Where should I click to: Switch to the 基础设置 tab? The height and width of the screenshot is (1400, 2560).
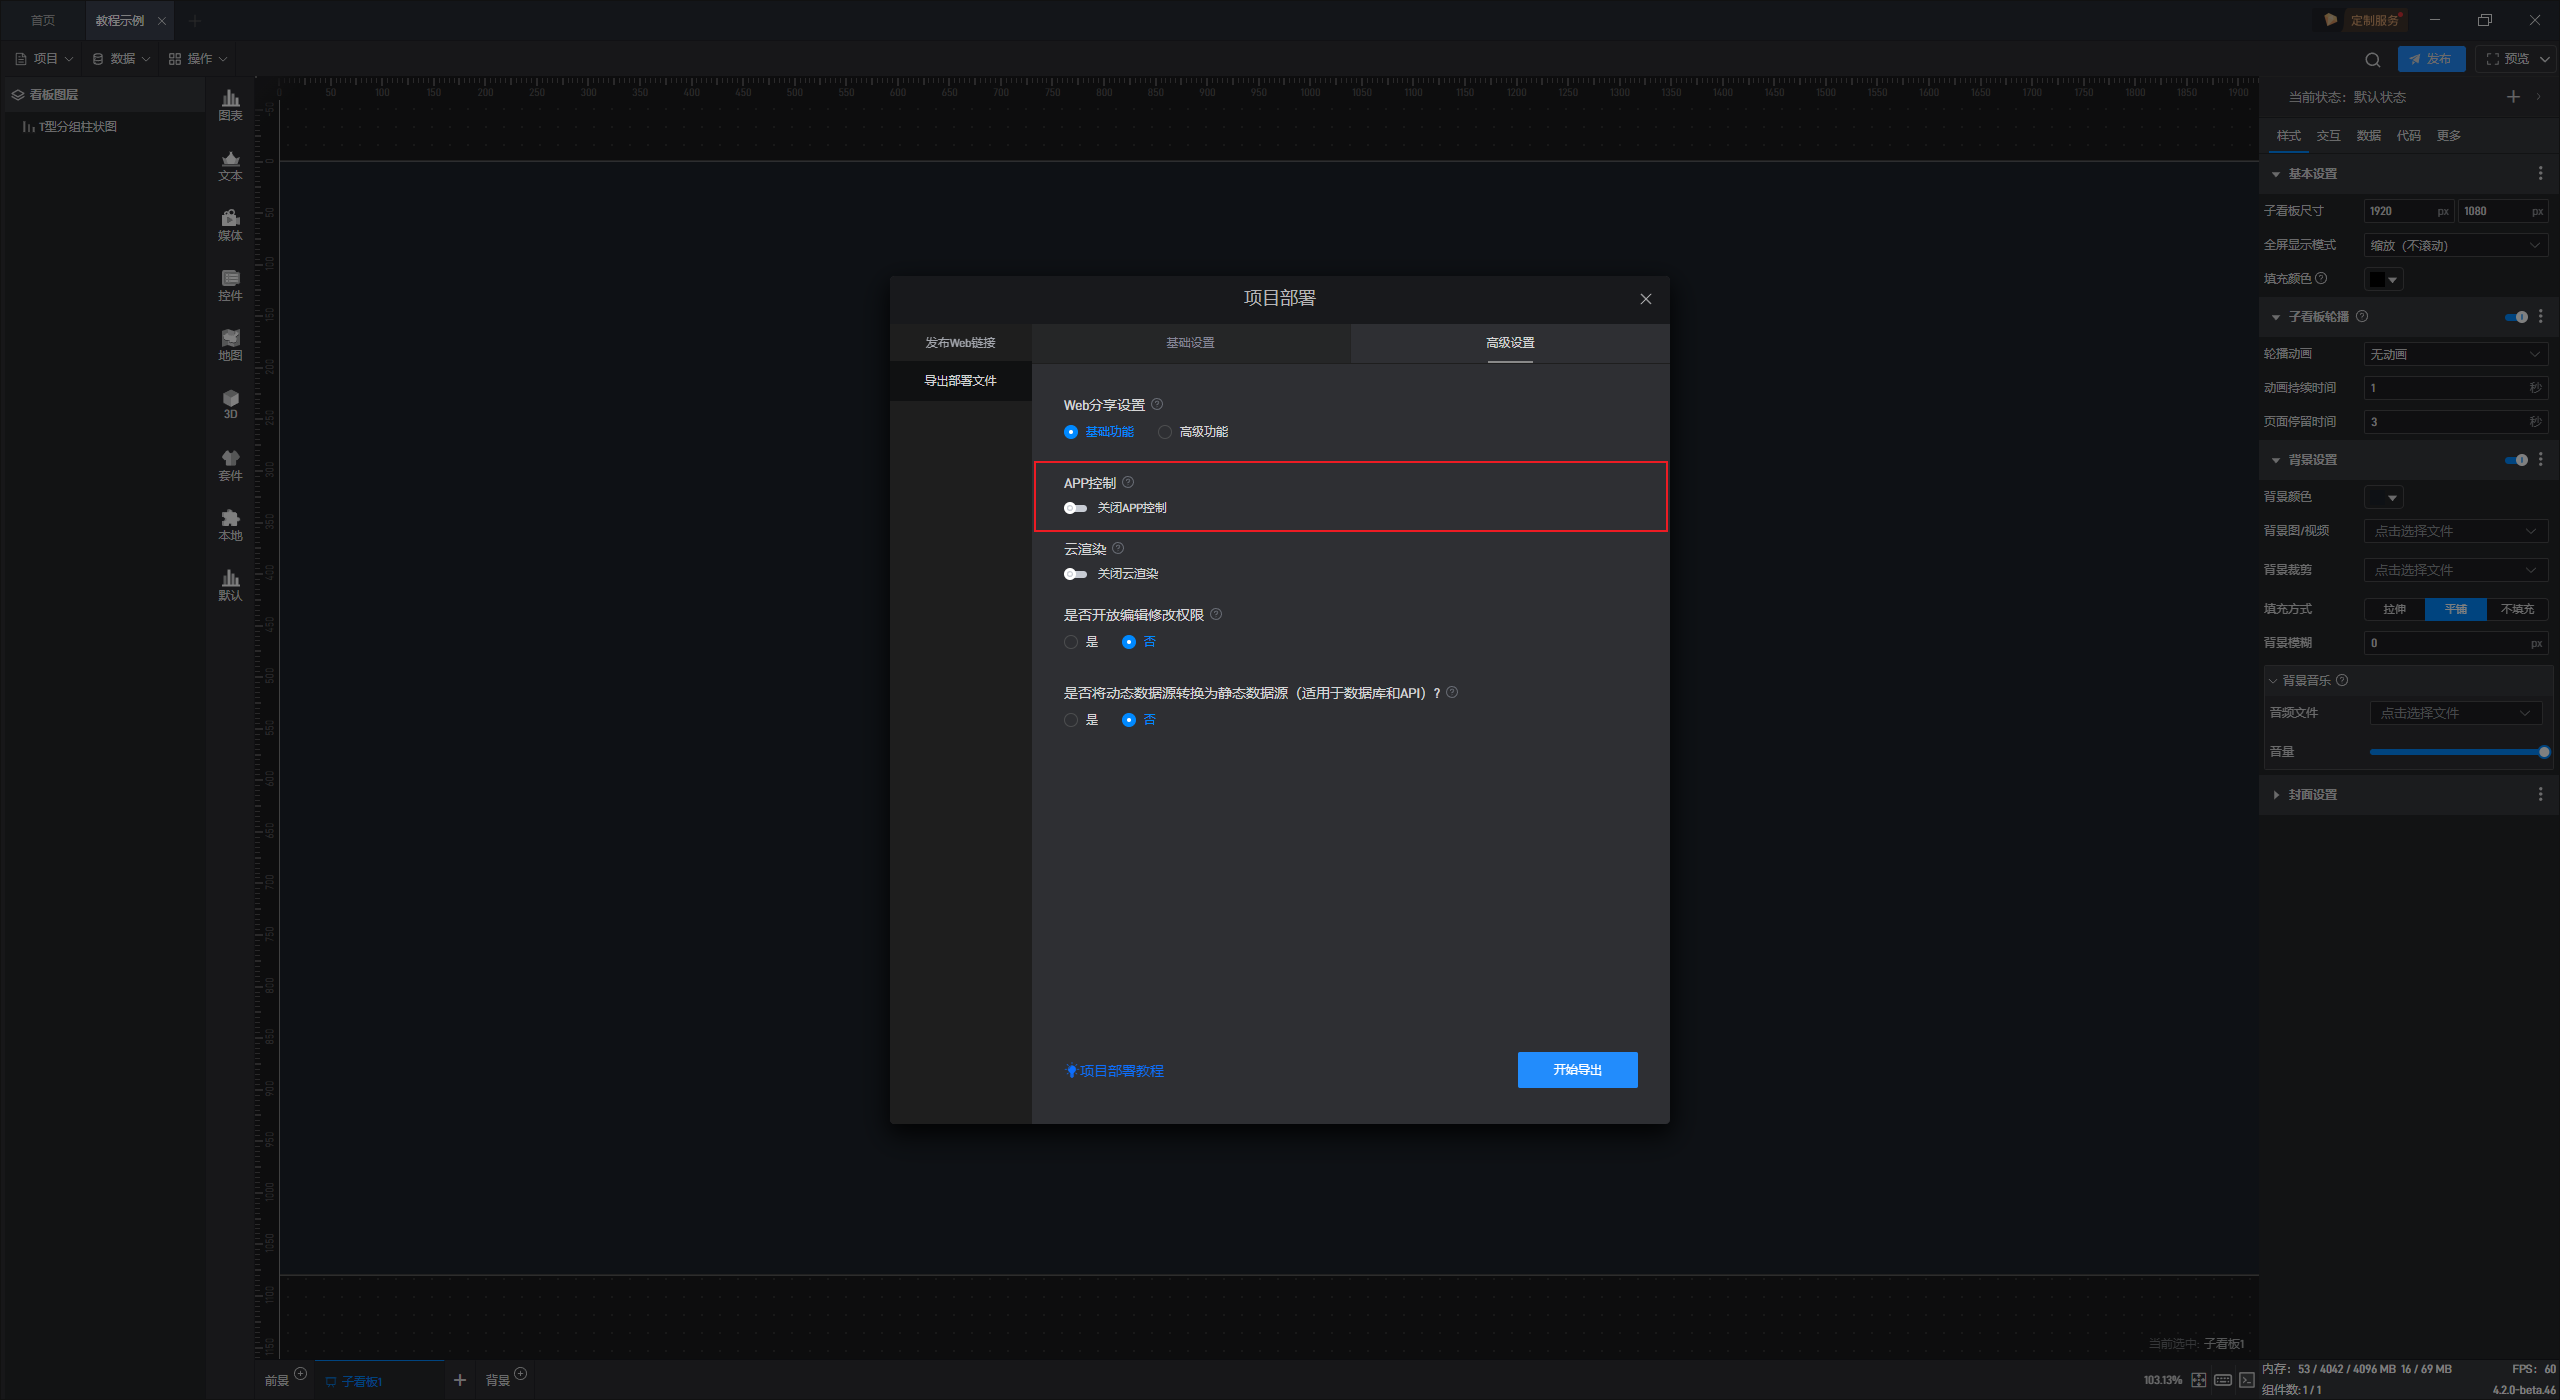click(1190, 343)
